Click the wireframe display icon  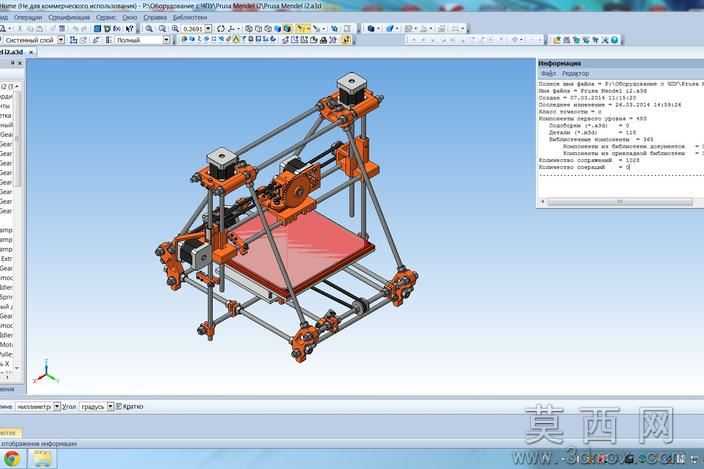(x=249, y=29)
